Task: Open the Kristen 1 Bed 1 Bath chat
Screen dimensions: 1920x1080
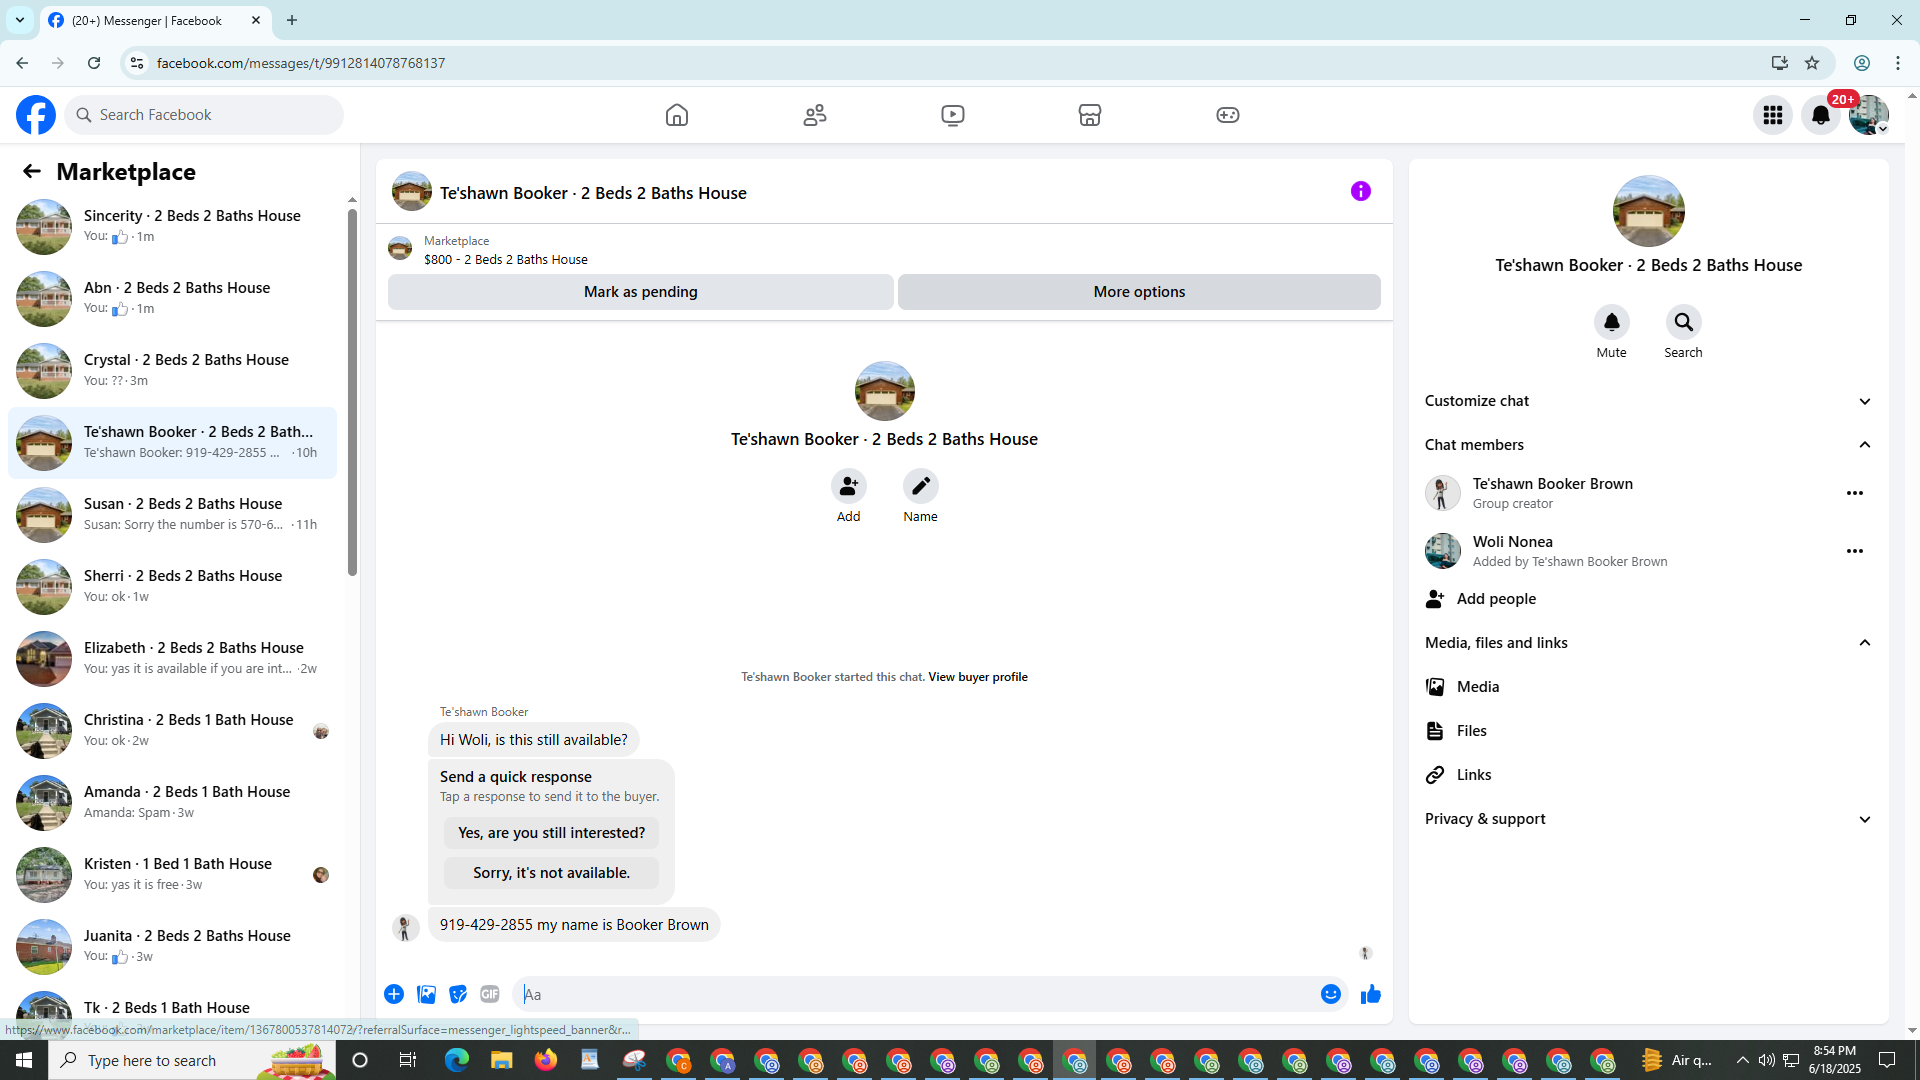Action: 173,874
